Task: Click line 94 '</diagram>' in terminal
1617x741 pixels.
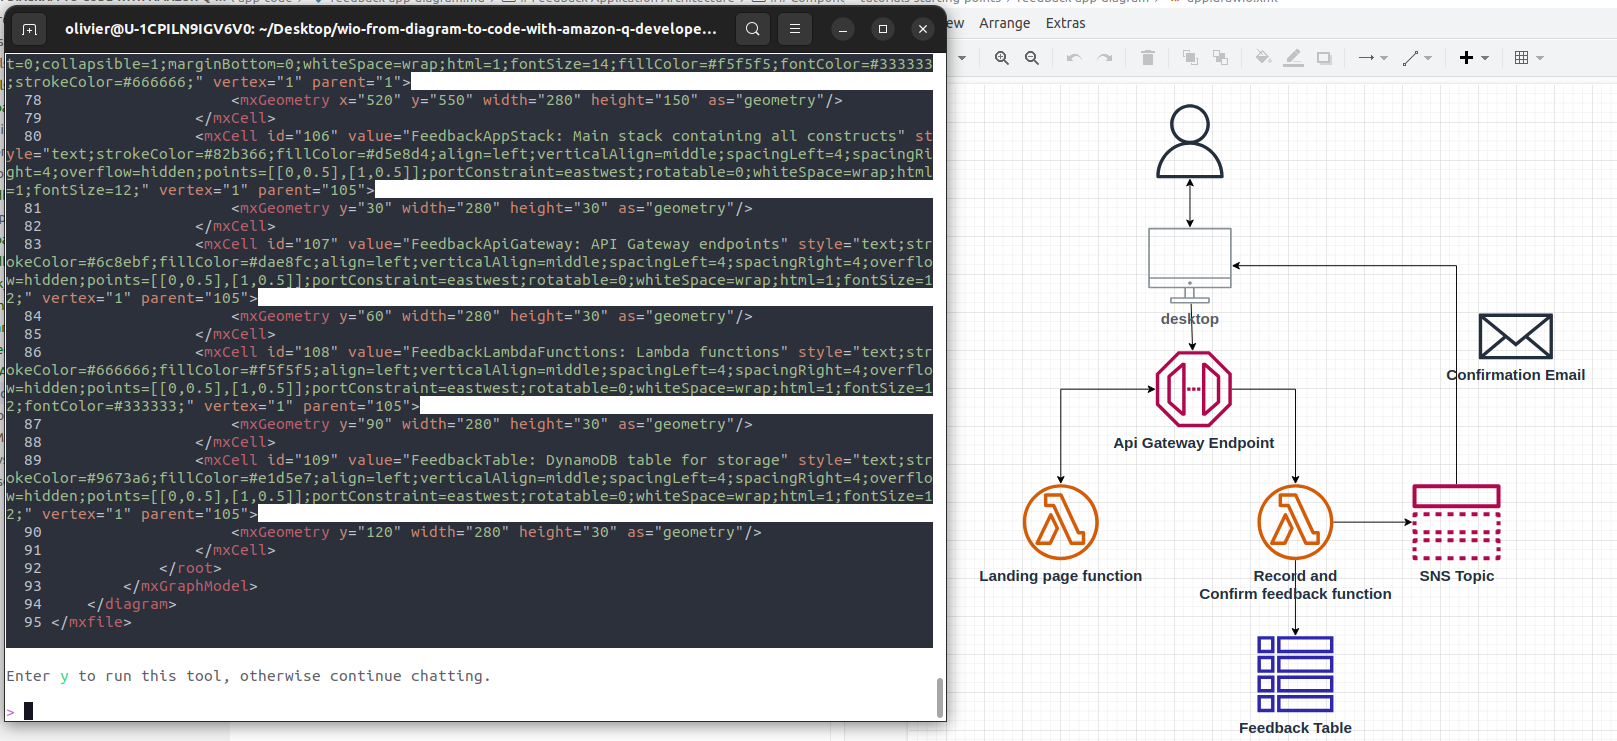Action: click(131, 604)
